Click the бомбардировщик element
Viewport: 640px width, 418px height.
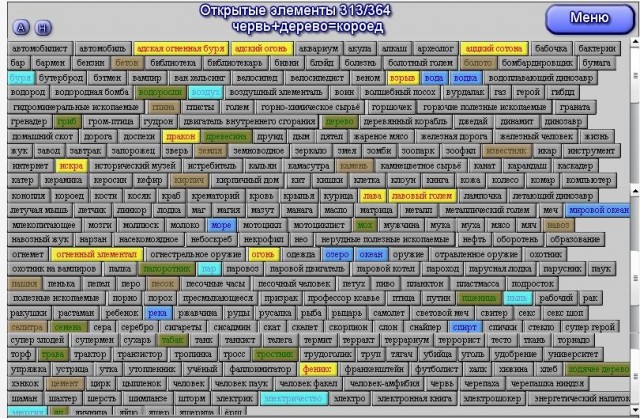click(537, 63)
